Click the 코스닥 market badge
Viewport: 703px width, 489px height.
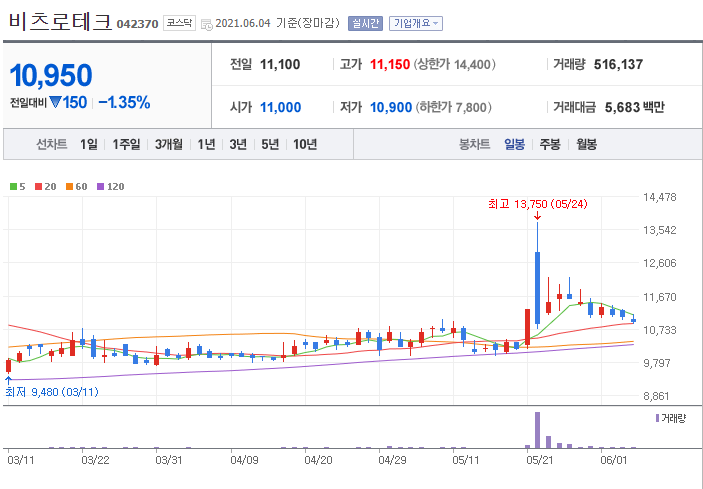tap(179, 23)
